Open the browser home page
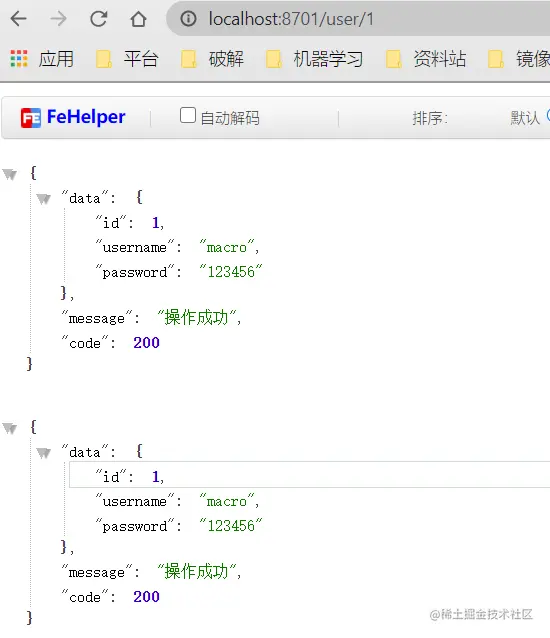Viewport: 550px width, 638px height. tap(138, 19)
